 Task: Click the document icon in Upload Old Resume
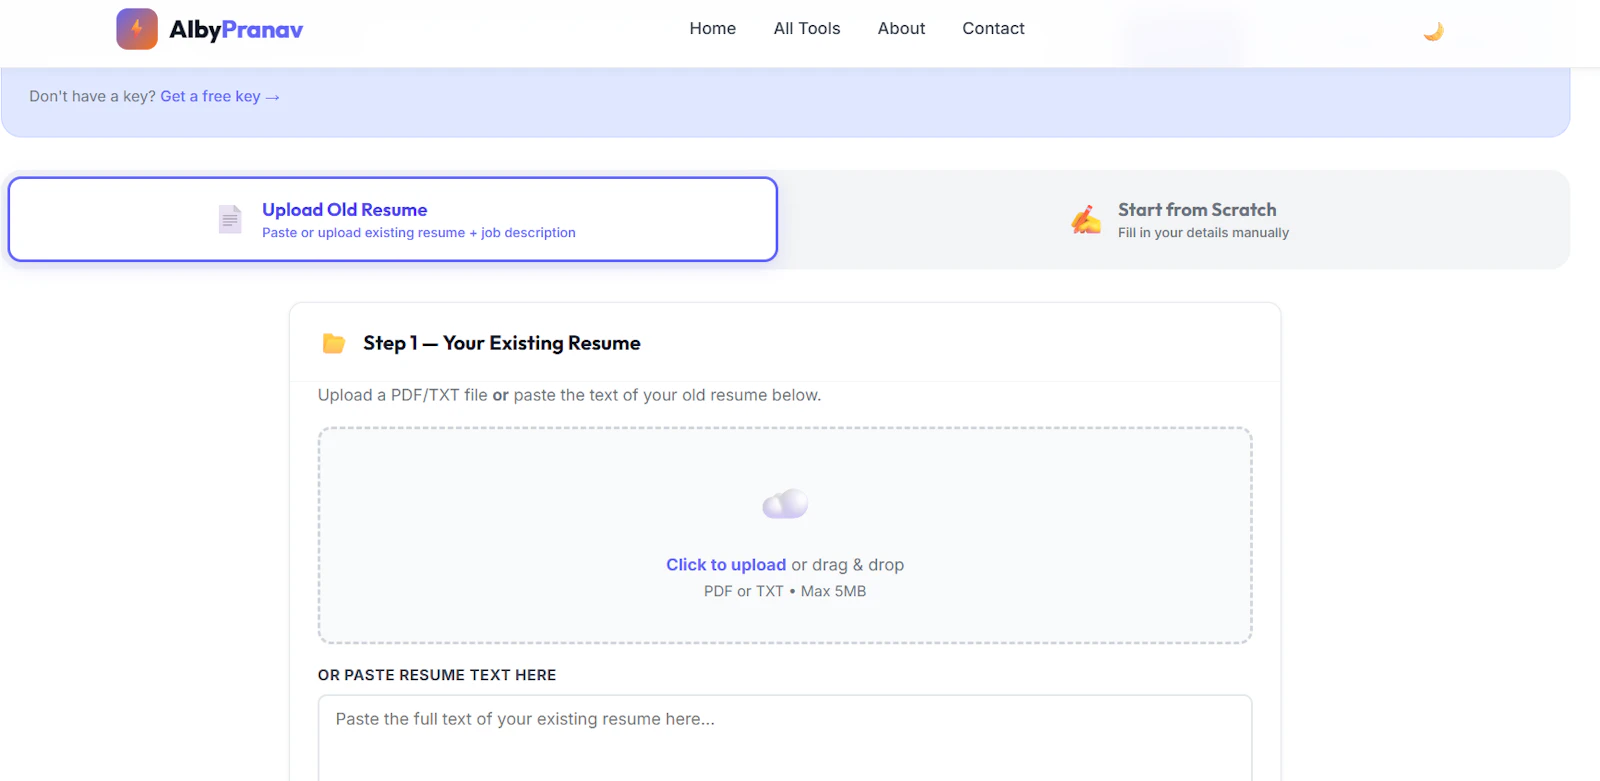(230, 219)
